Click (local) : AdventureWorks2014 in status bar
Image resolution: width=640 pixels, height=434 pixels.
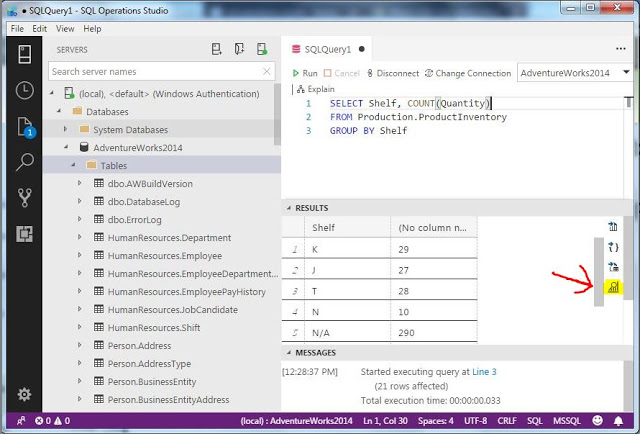point(296,421)
